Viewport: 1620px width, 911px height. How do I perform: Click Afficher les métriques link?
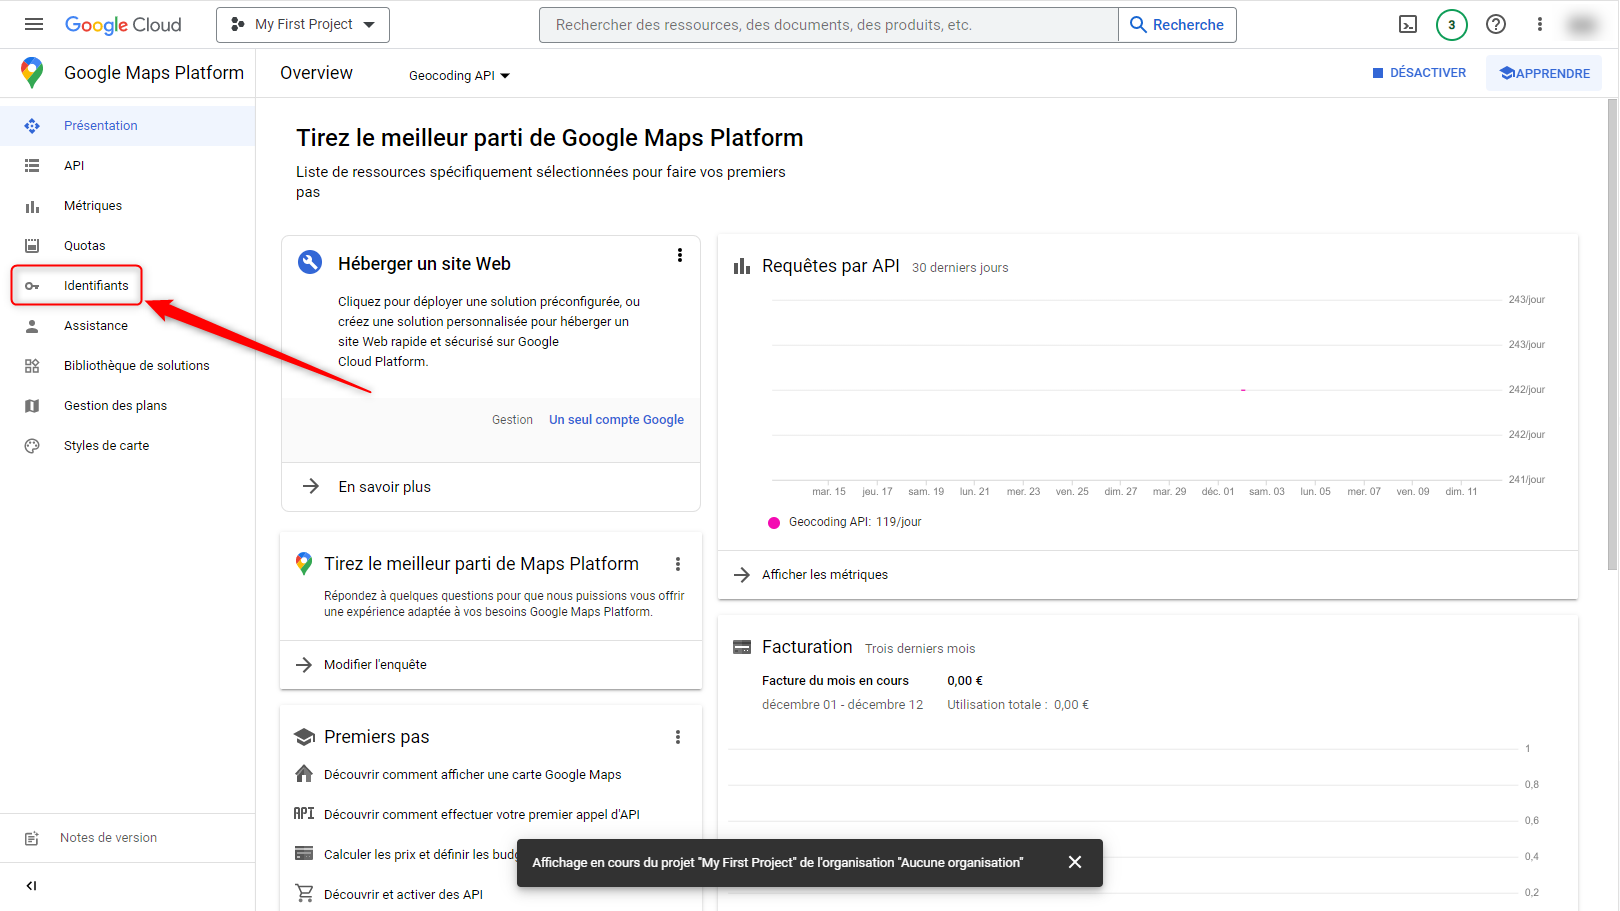click(824, 575)
